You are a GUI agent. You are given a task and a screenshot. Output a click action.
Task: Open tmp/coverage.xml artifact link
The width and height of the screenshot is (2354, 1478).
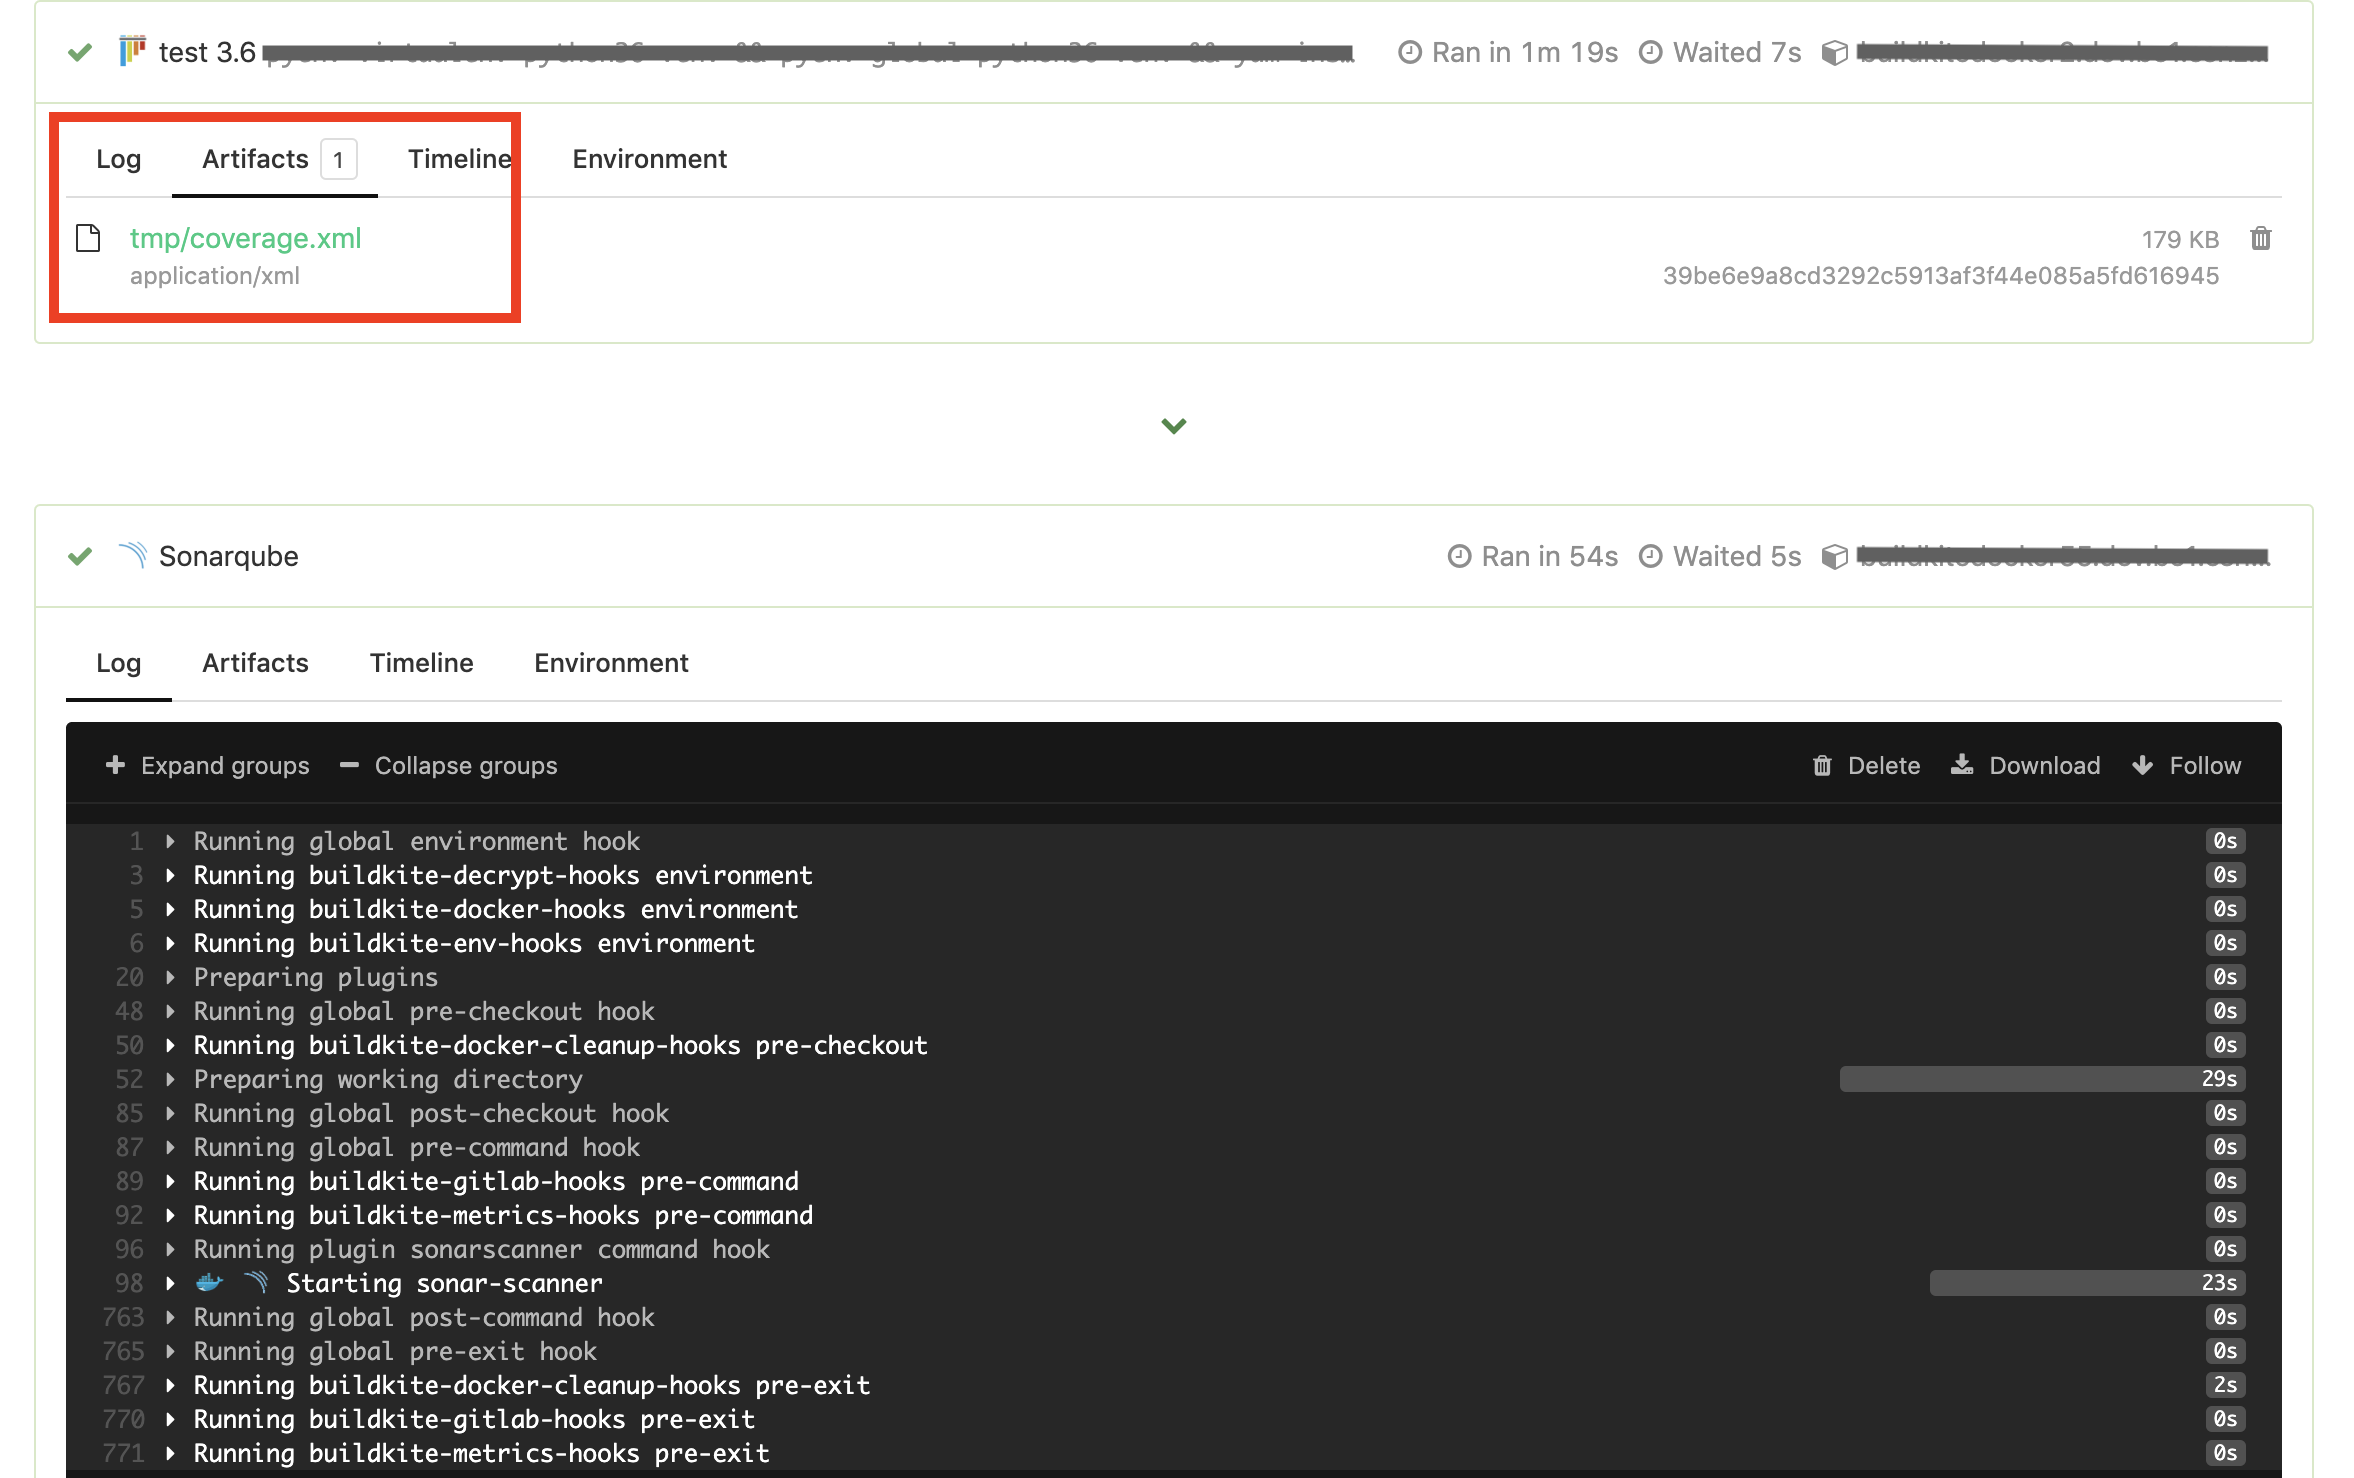click(x=245, y=238)
